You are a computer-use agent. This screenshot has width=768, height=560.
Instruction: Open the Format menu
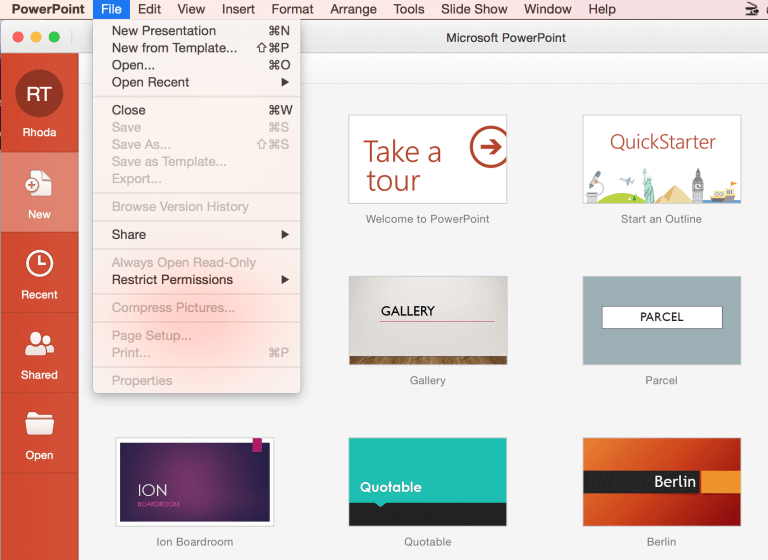pyautogui.click(x=292, y=9)
